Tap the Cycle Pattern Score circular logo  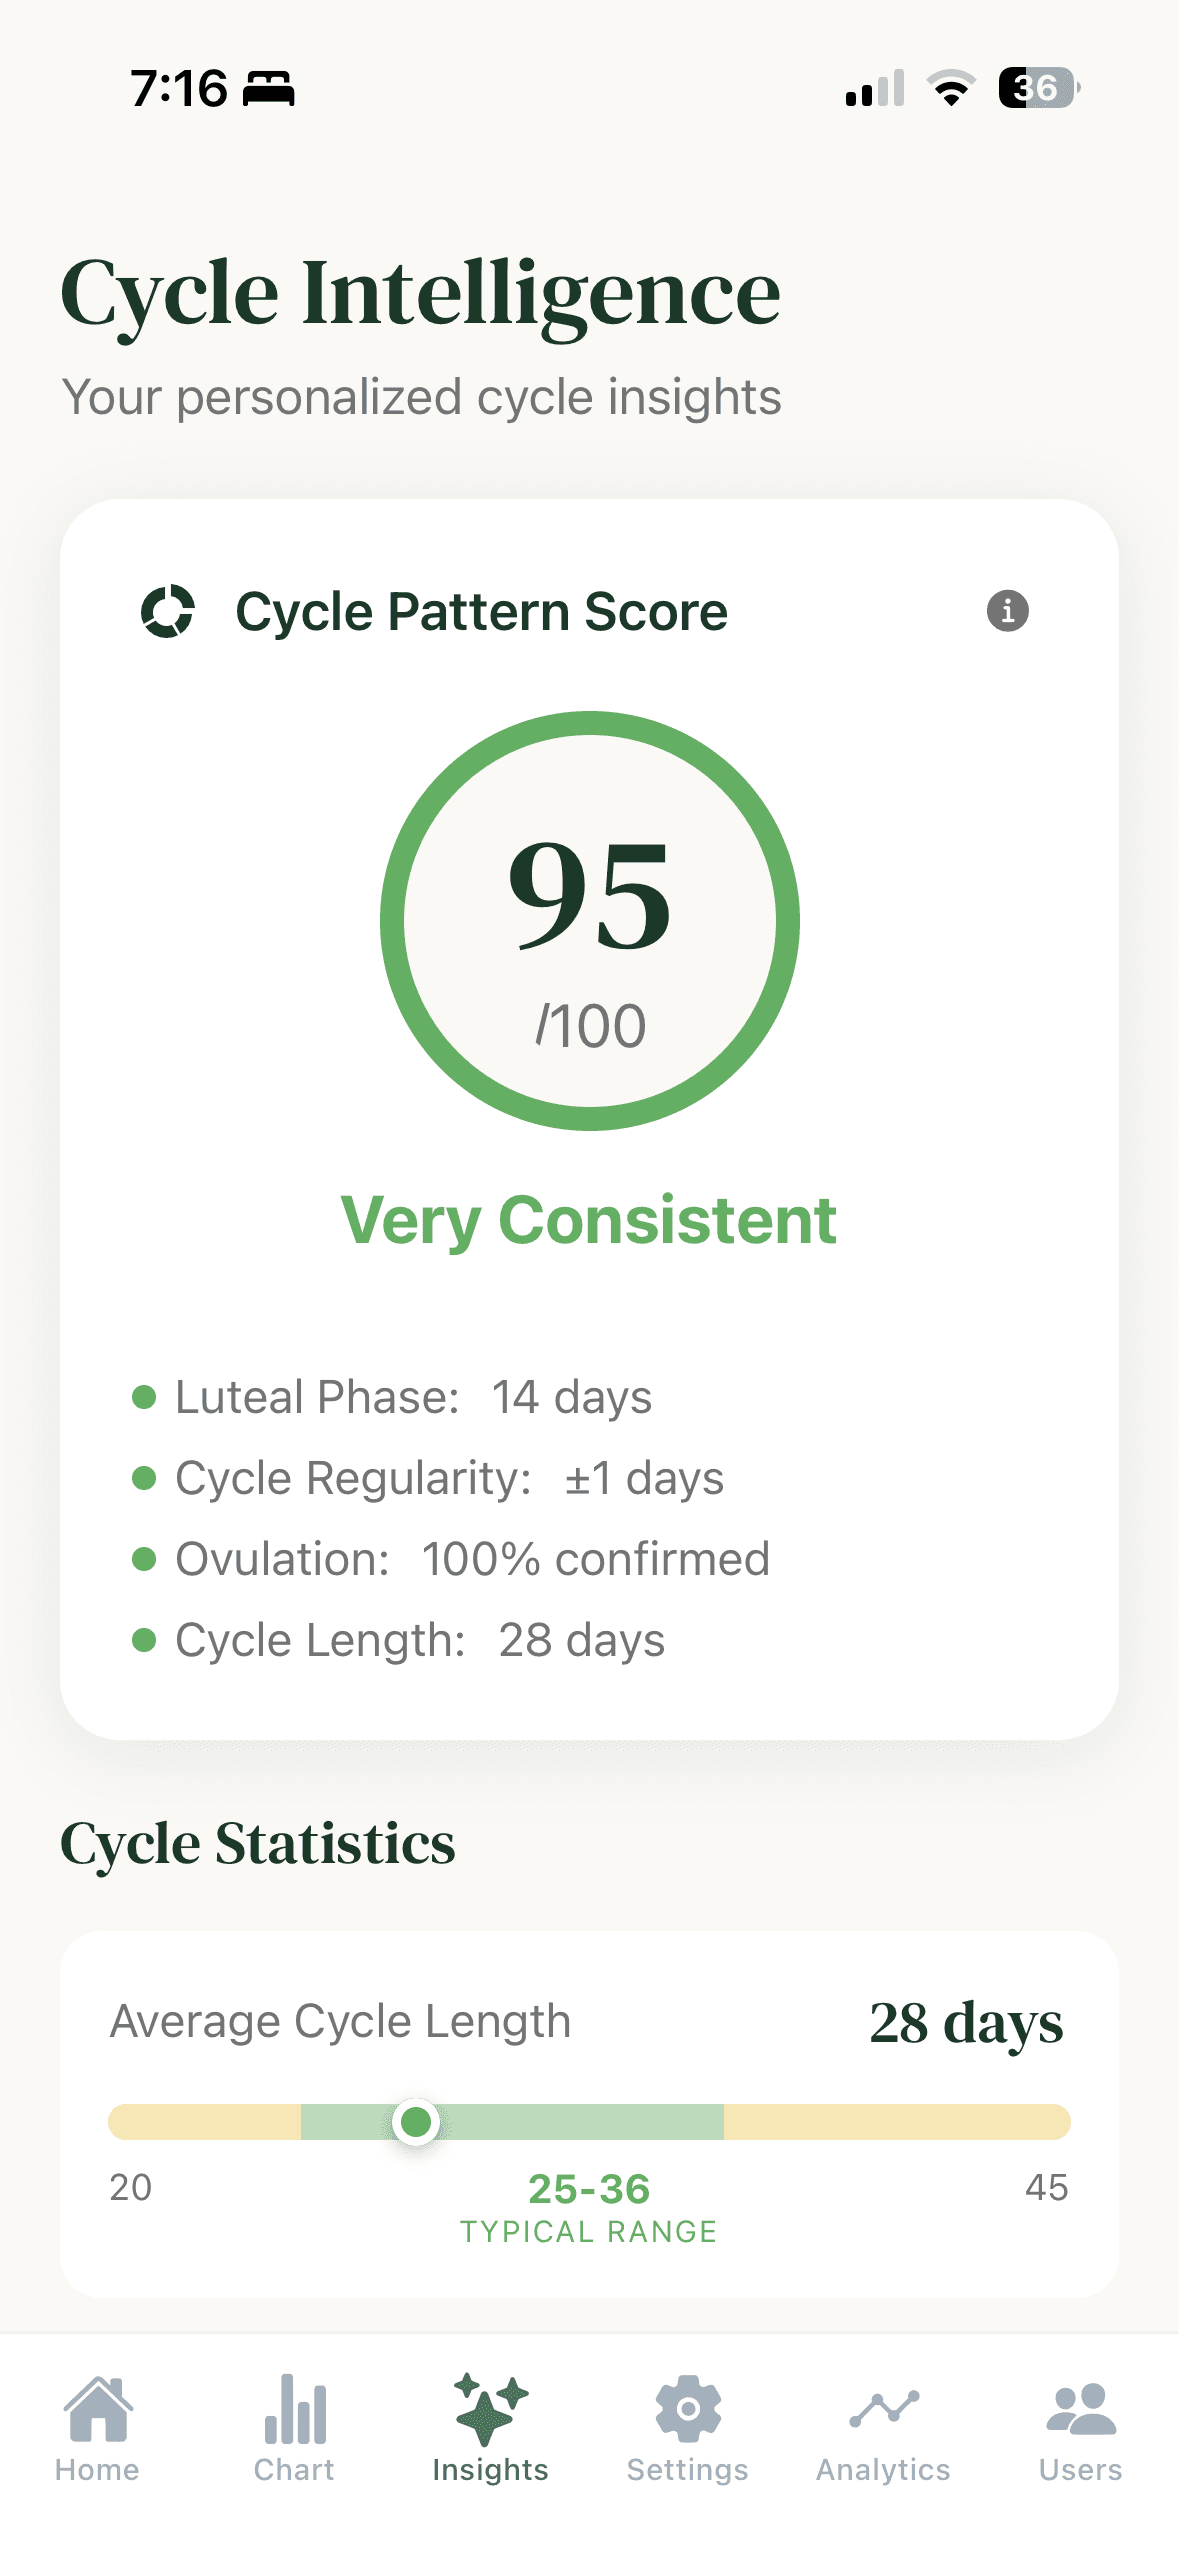coord(170,611)
